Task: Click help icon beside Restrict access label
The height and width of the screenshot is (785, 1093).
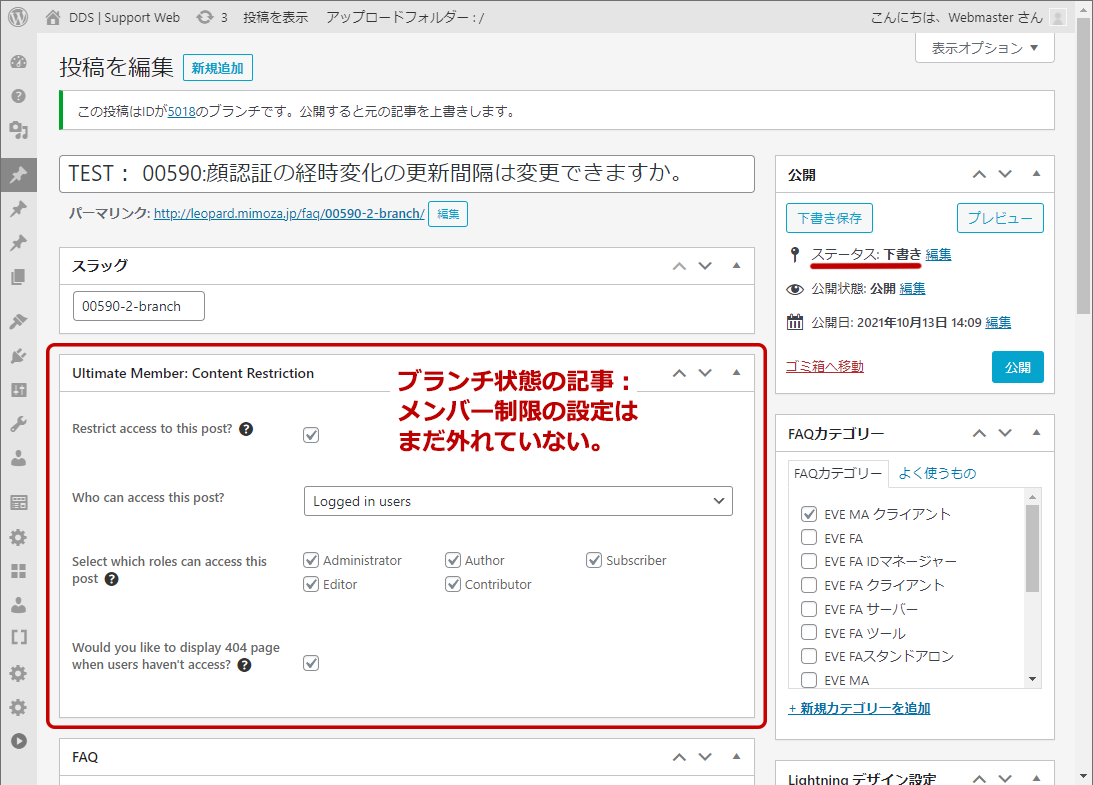Action: [x=246, y=429]
